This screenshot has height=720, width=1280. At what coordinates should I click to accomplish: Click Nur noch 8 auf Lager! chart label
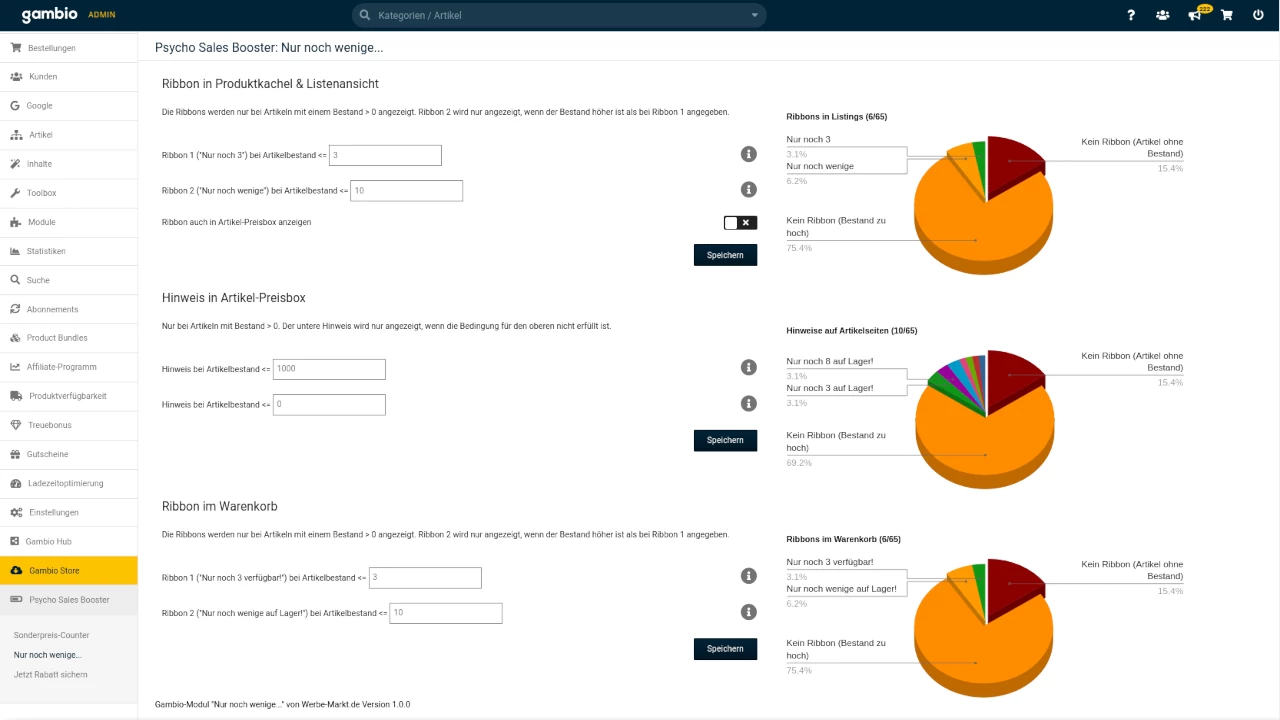830,361
